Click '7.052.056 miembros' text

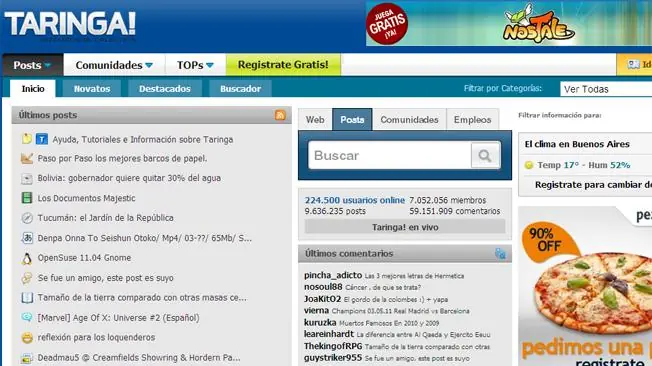coord(448,200)
